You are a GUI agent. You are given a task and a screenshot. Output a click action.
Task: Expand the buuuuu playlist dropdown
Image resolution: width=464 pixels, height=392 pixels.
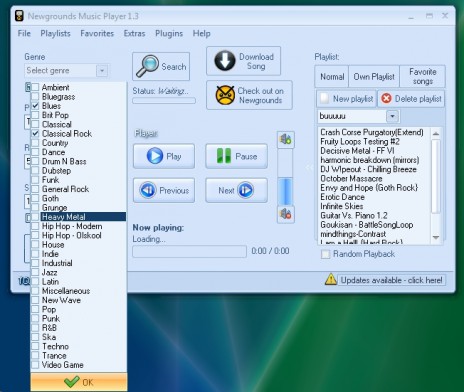click(392, 116)
